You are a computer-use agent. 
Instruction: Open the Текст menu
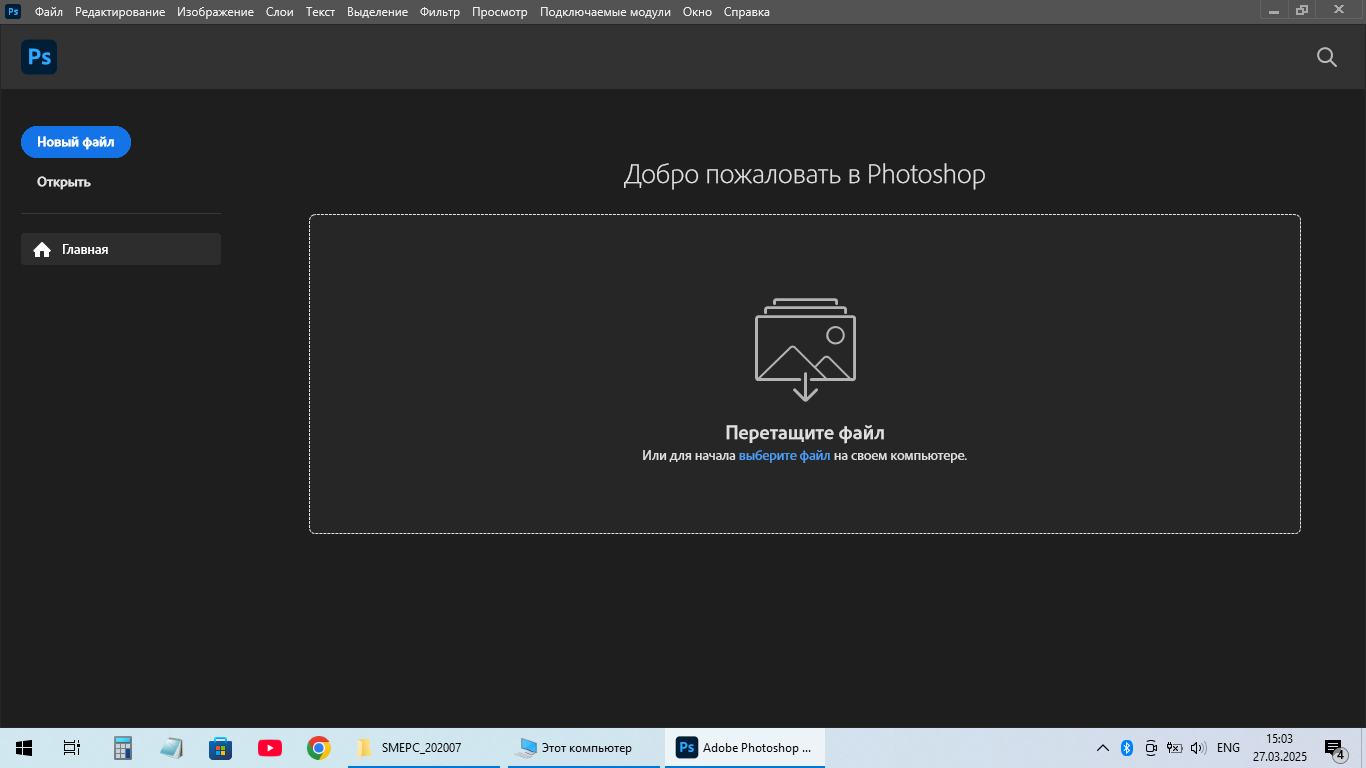coord(320,12)
